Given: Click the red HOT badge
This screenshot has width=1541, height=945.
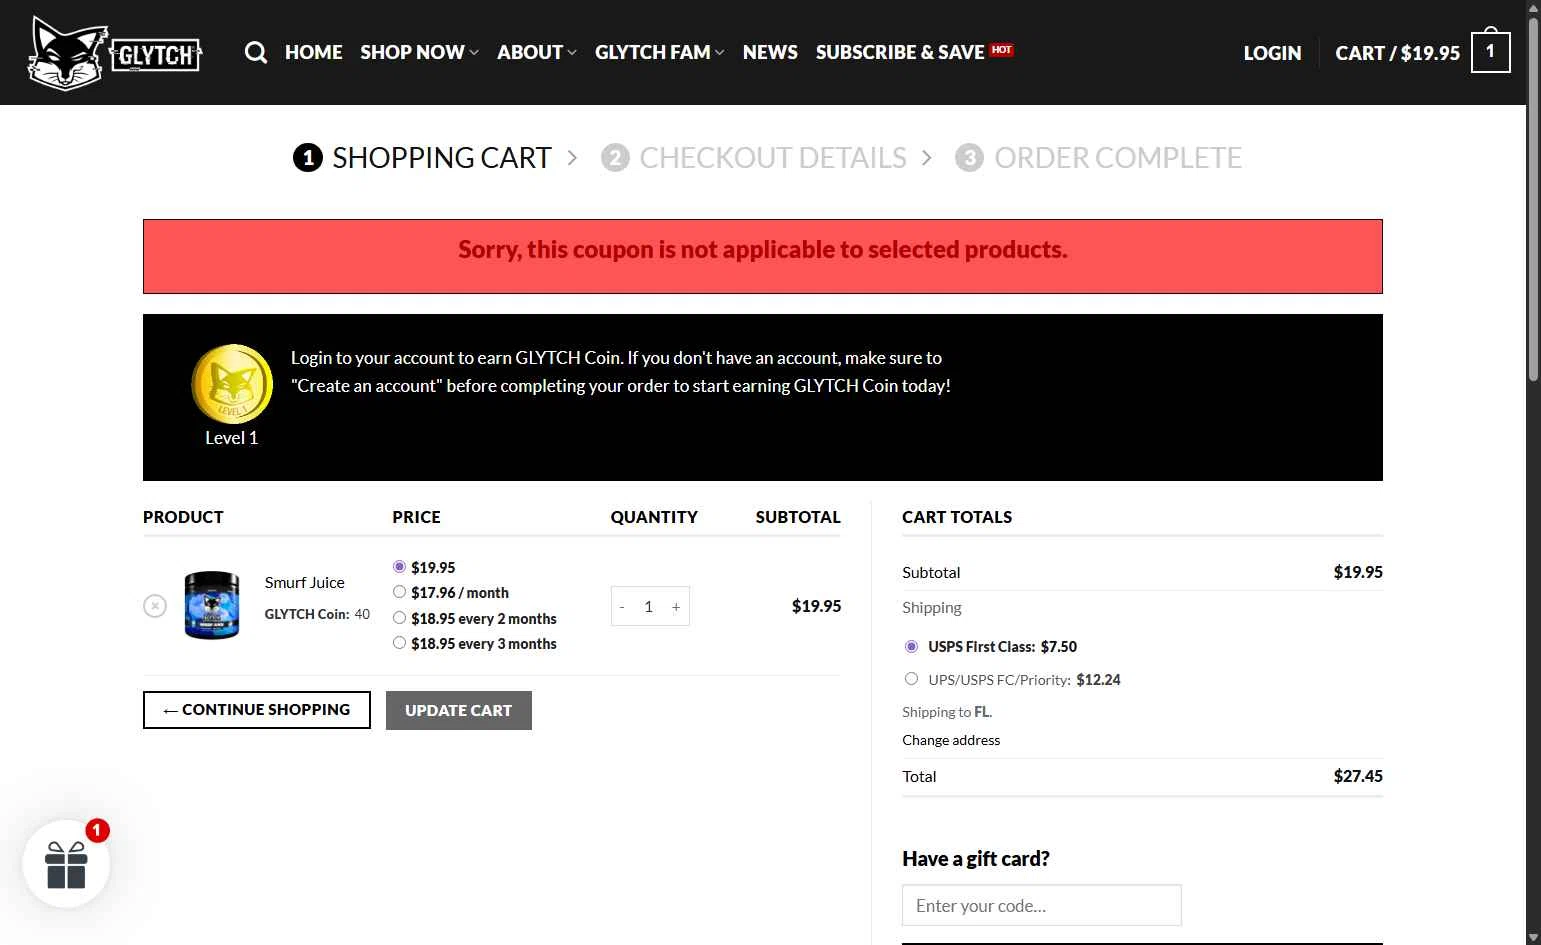Looking at the screenshot, I should (x=1002, y=50).
